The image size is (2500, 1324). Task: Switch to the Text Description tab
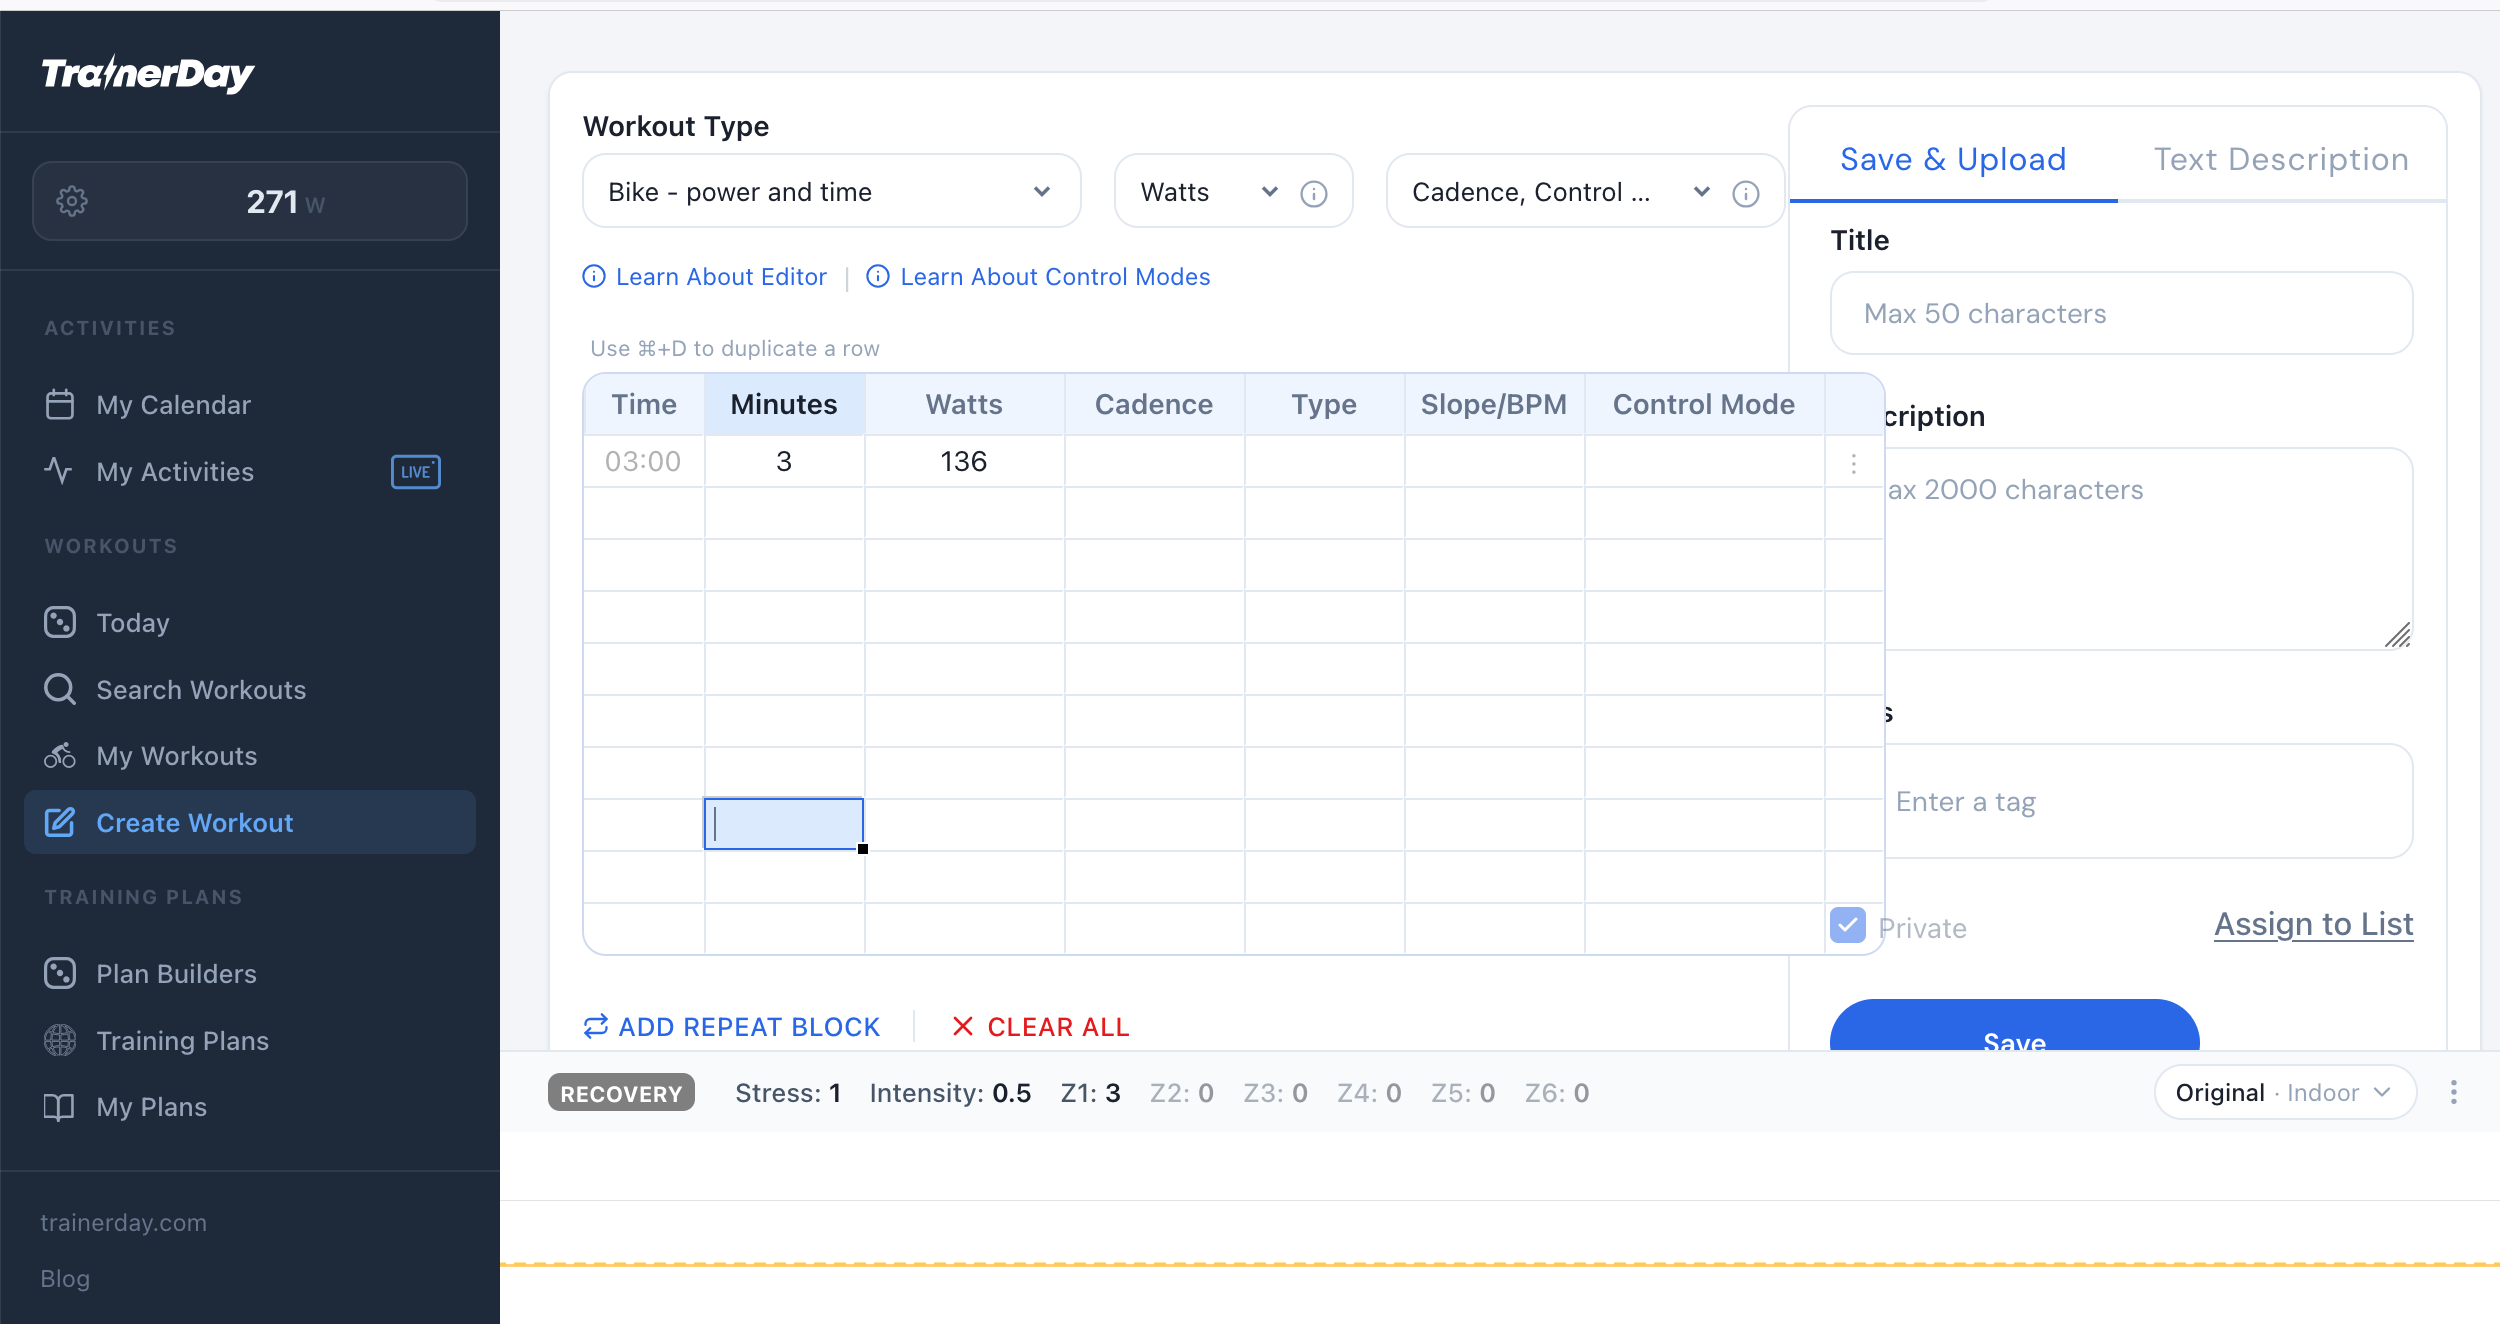pyautogui.click(x=2280, y=160)
